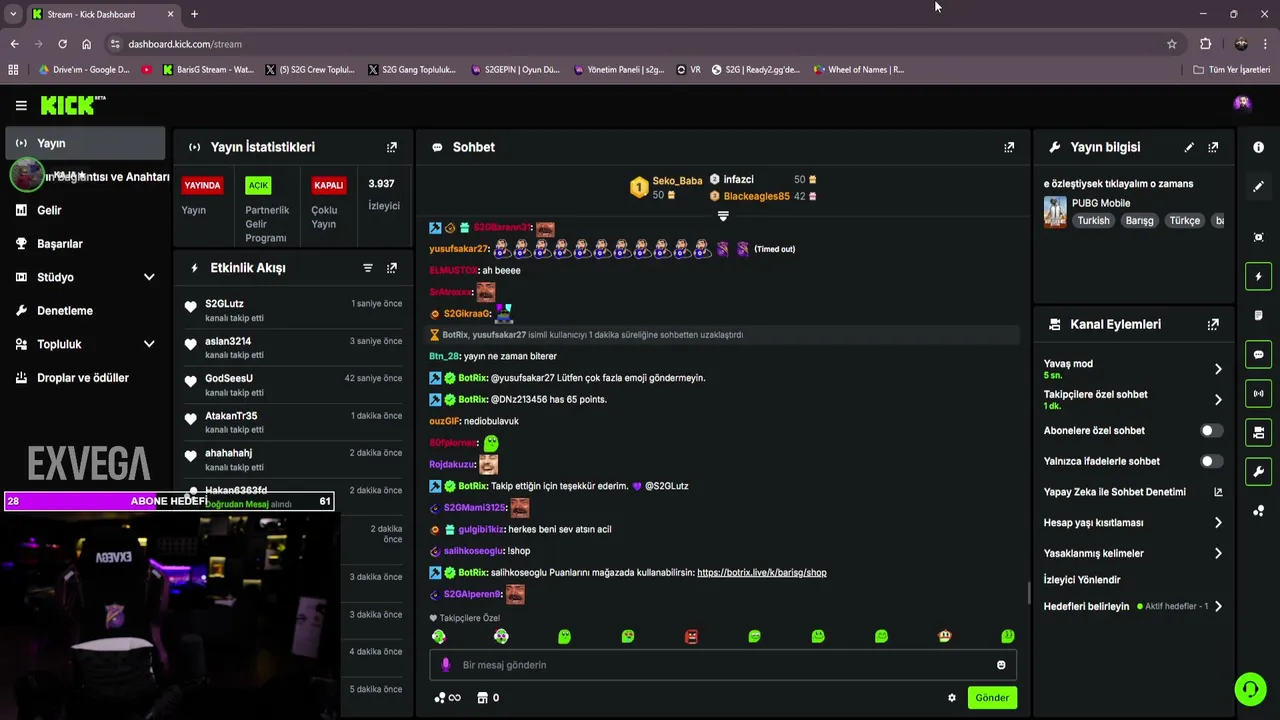
Task: Open browser extensions puzzle icon
Action: [1206, 44]
